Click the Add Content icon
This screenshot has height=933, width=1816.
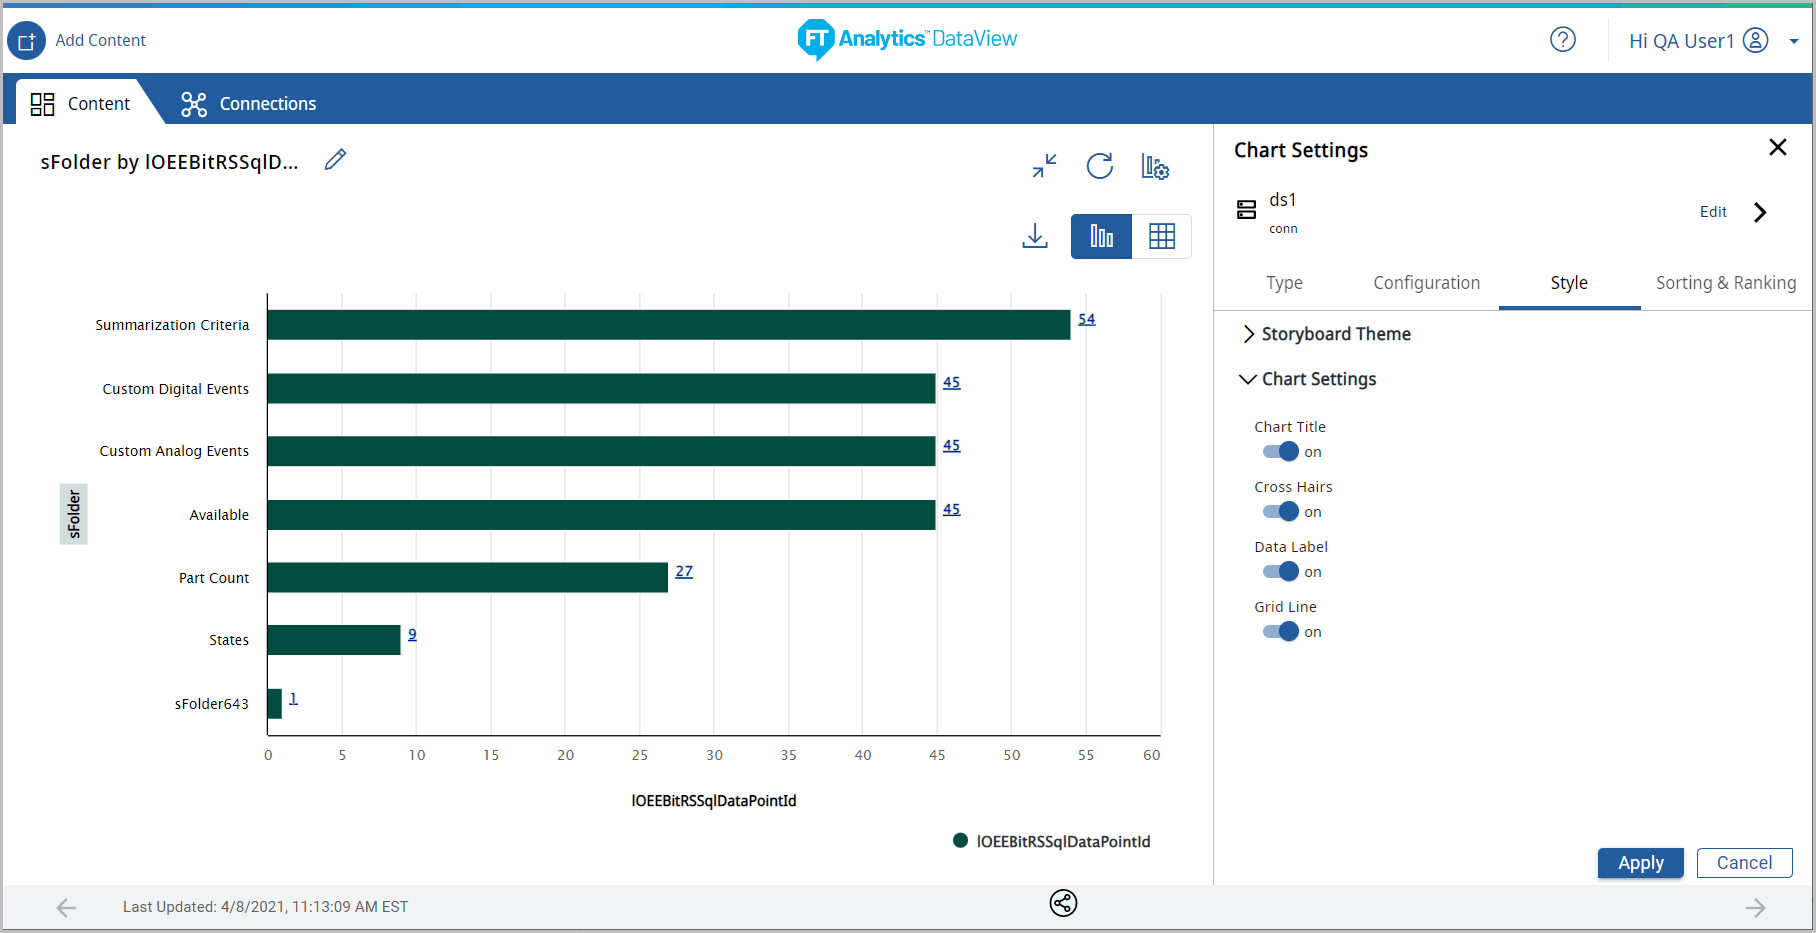click(27, 41)
